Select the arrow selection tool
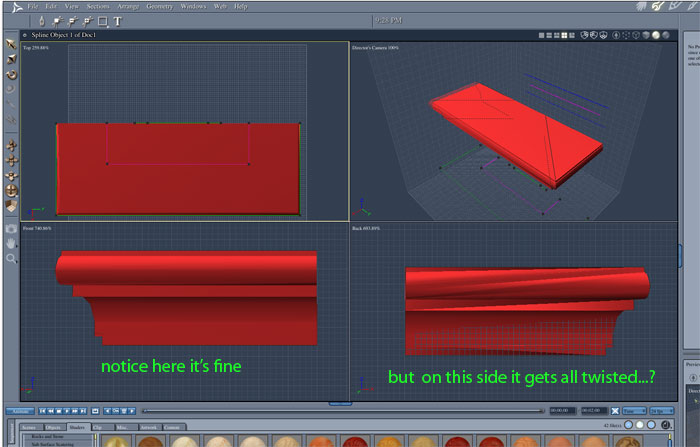The height and width of the screenshot is (447, 700). (11, 45)
